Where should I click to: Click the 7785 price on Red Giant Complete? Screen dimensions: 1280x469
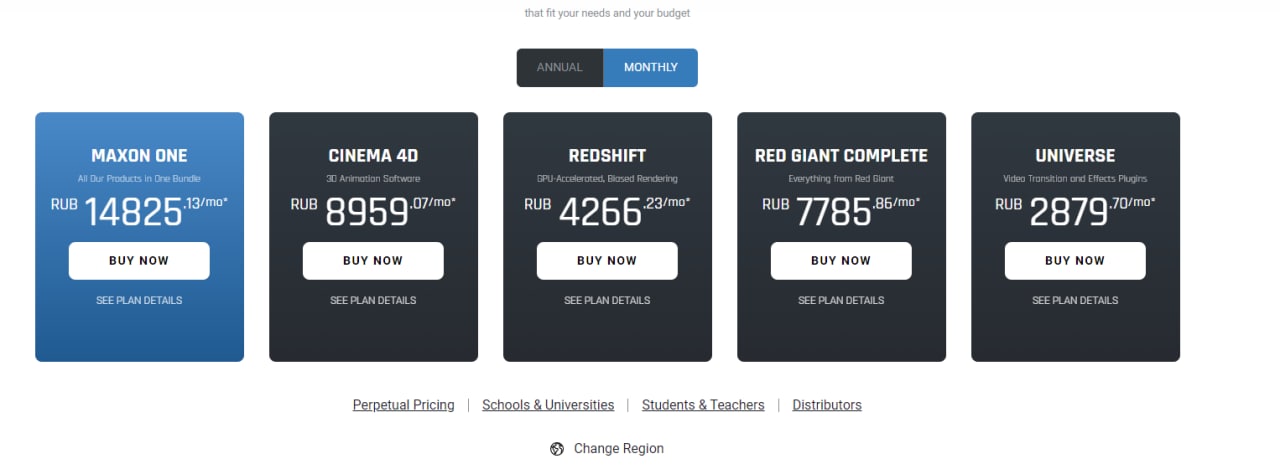click(834, 213)
